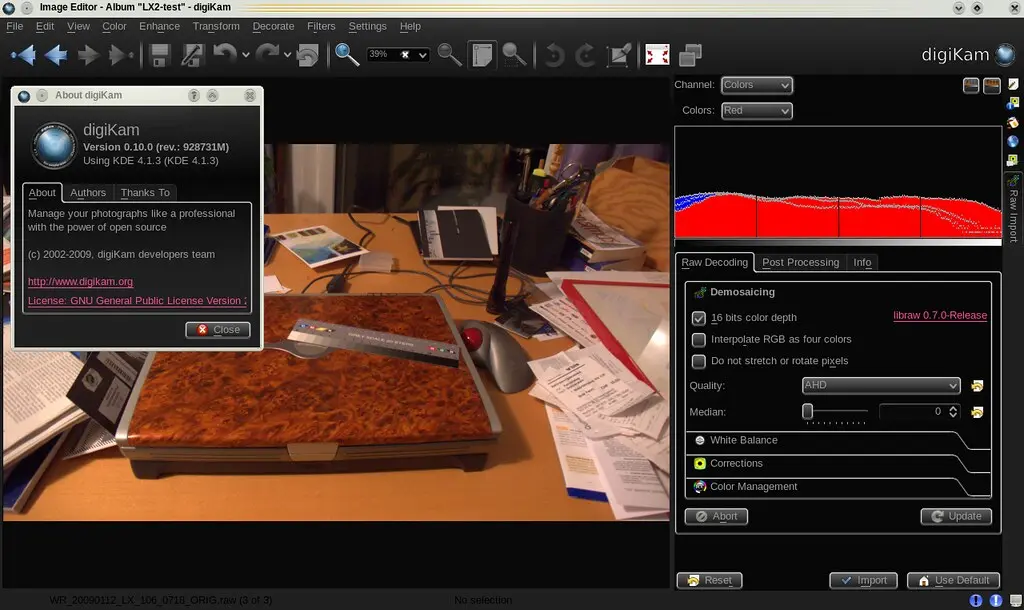Viewport: 1024px width, 610px height.
Task: Switch to the Post Processing tab
Action: pos(800,262)
